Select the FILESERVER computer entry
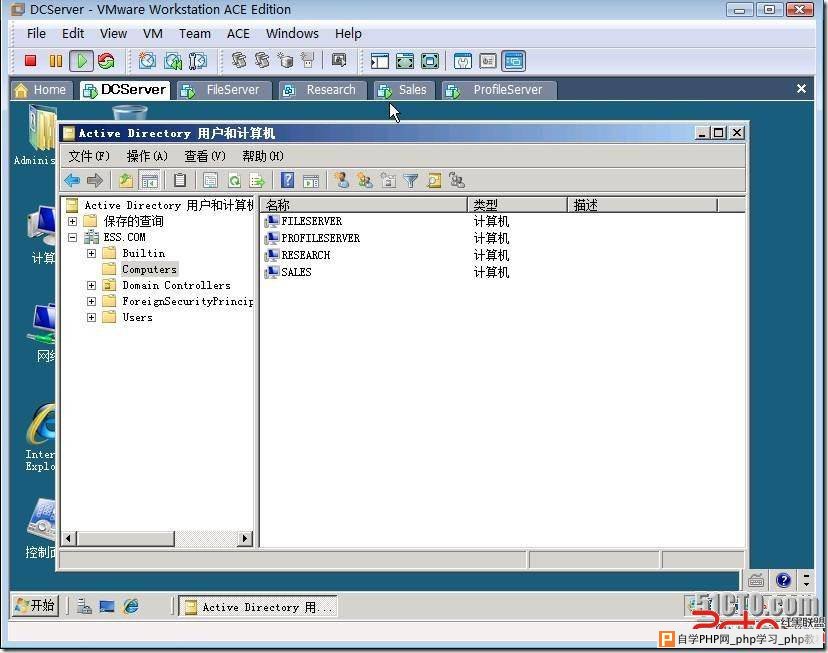828x653 pixels. pos(311,221)
